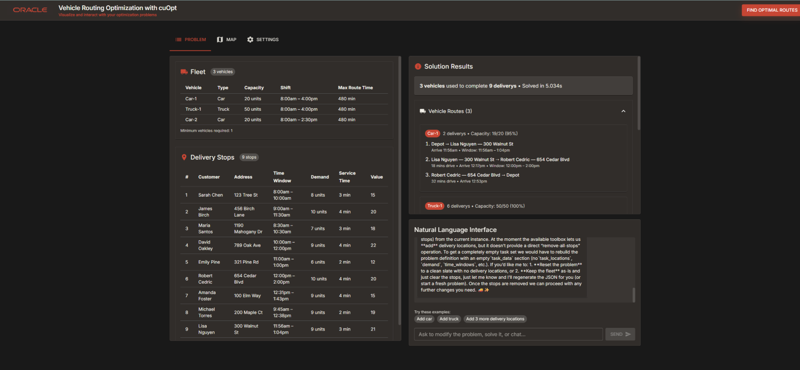The width and height of the screenshot is (800, 370).
Task: Click route step 'Robert Cedric — 654 Cedar Blvd → Depot'
Action: click(475, 175)
